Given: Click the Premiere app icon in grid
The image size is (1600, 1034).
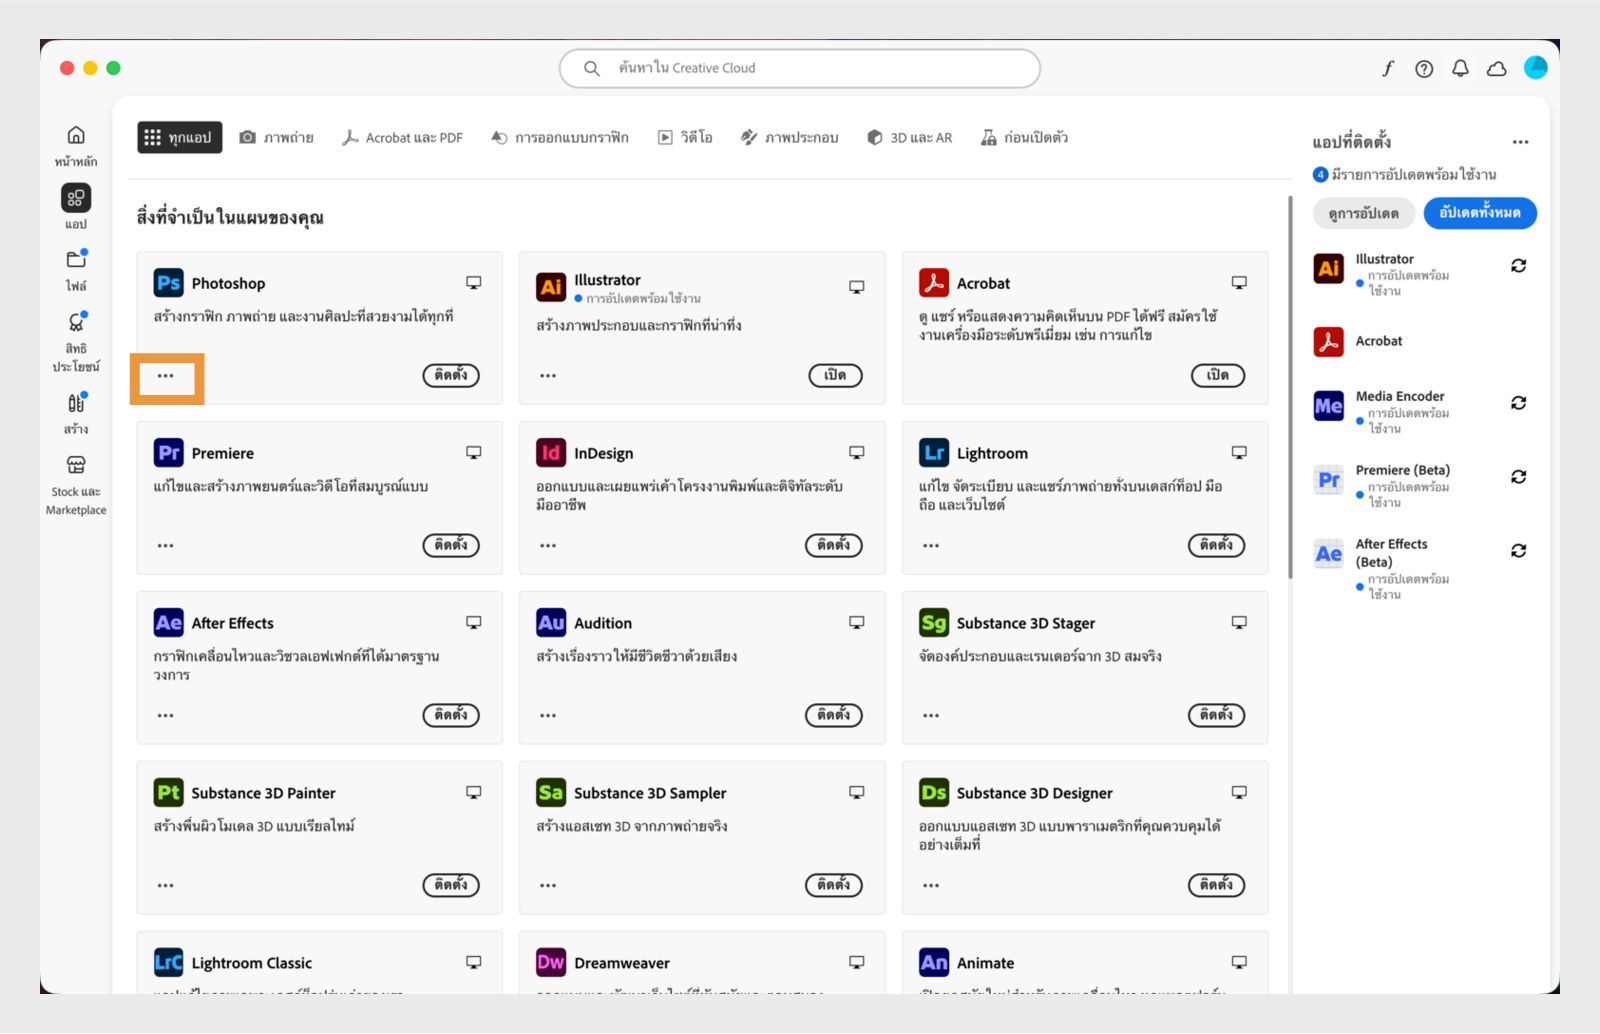Looking at the screenshot, I should pos(168,453).
